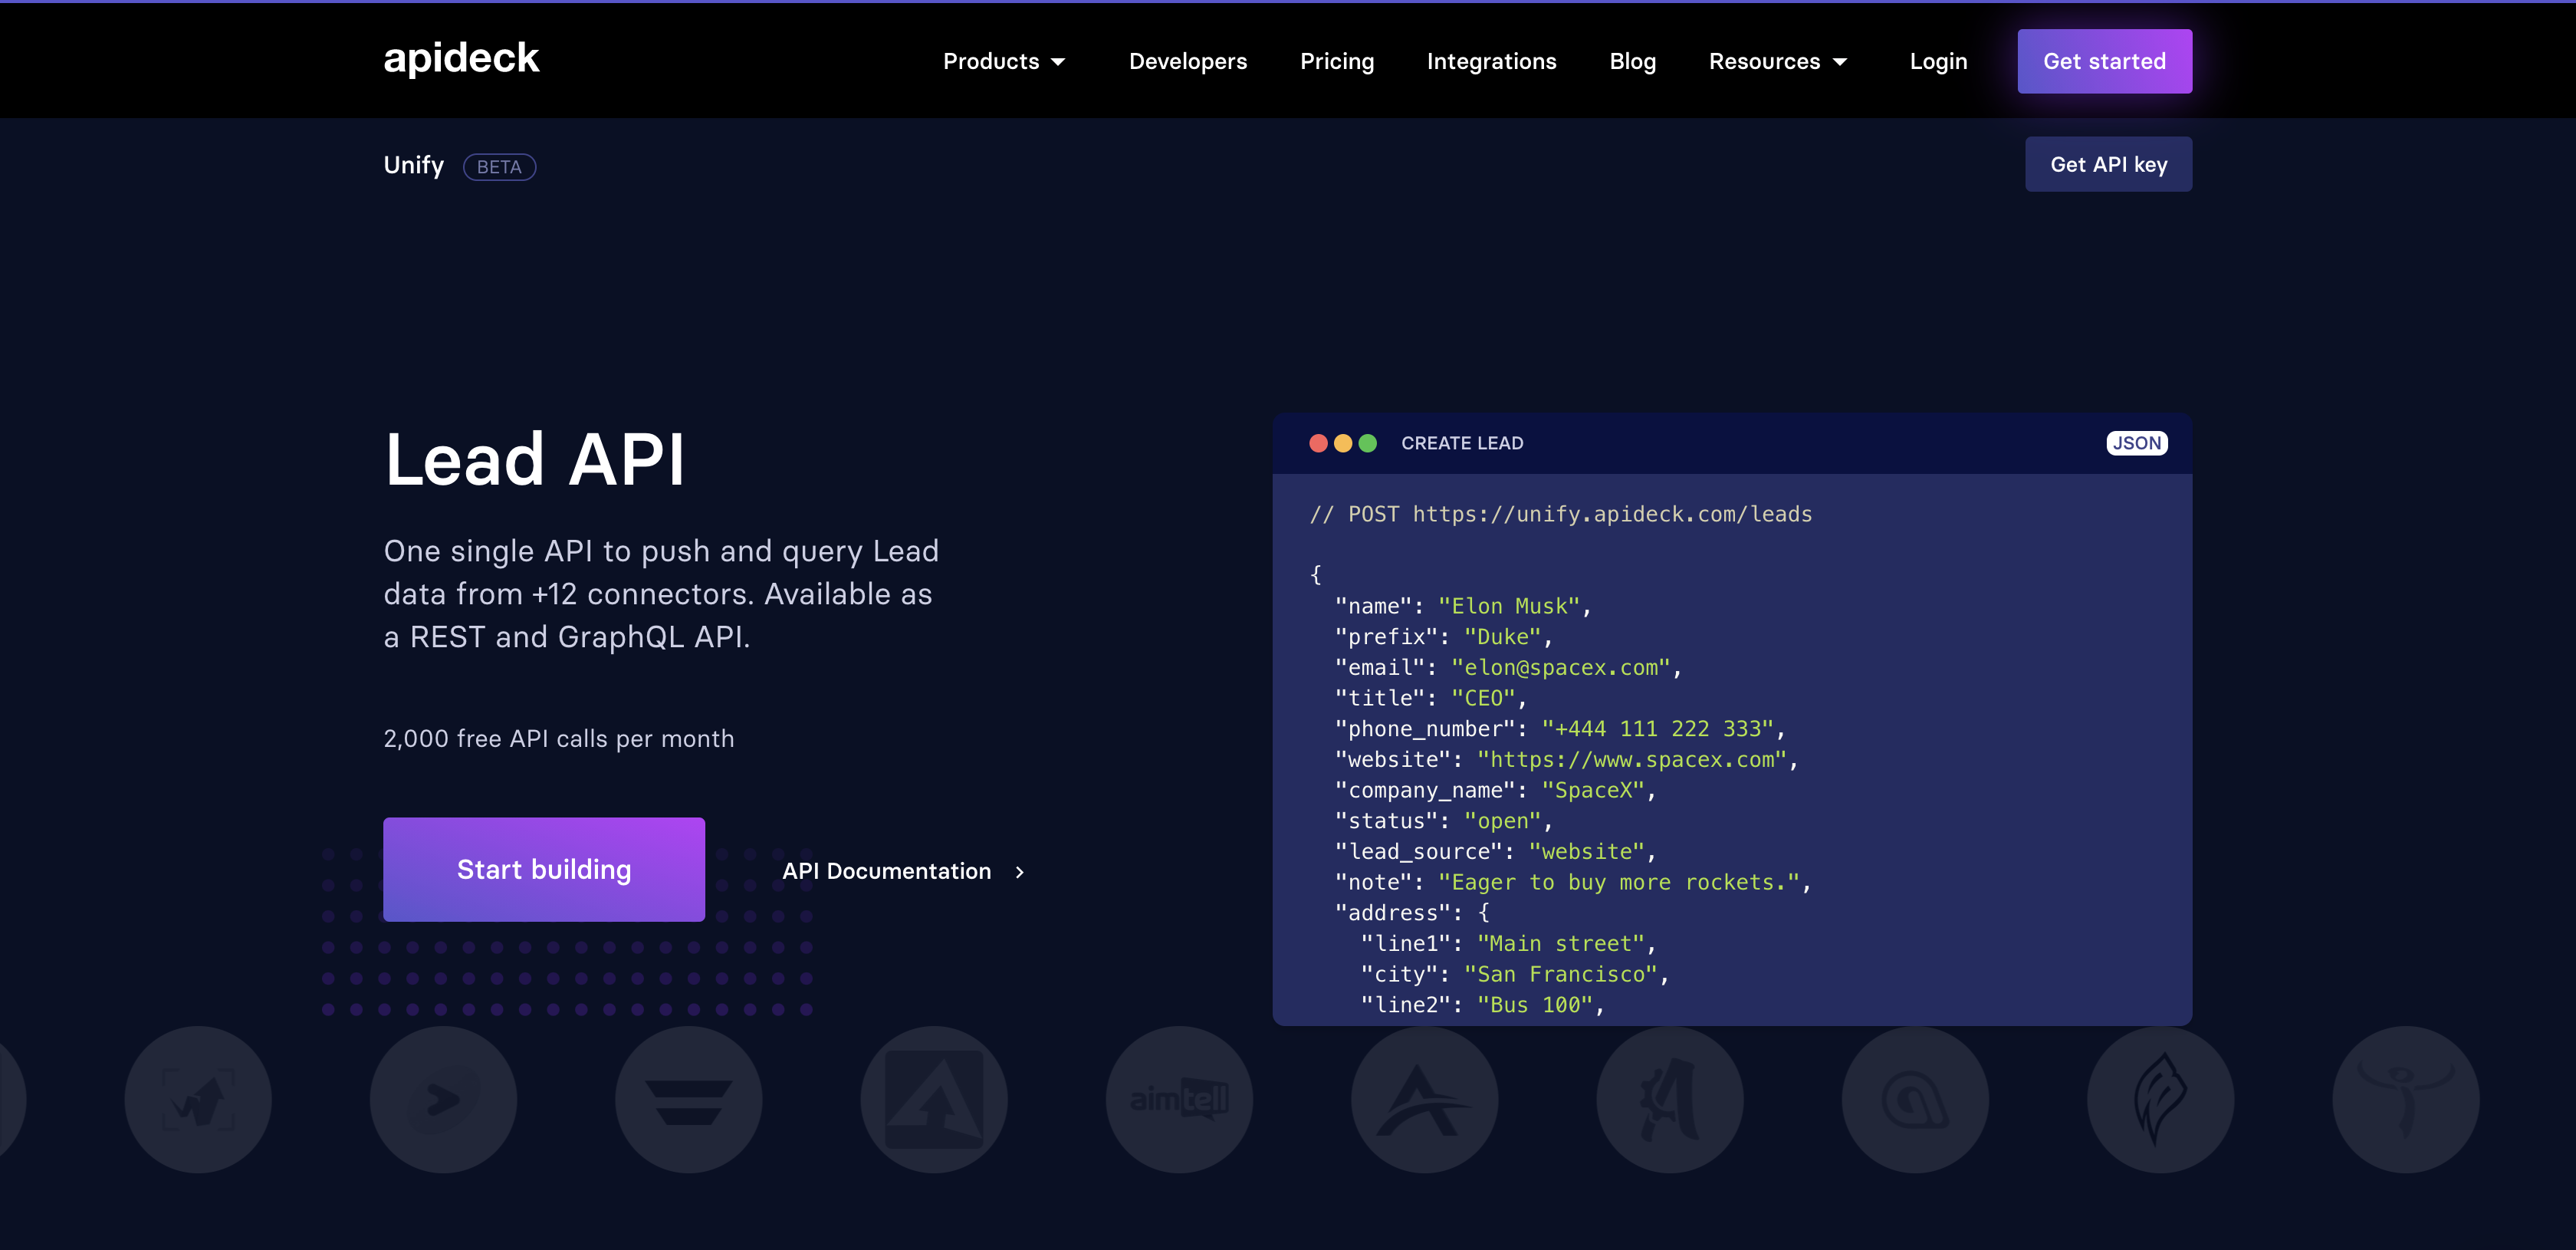Expand the Resources dropdown menu
This screenshot has width=2576, height=1250.
(x=1777, y=62)
